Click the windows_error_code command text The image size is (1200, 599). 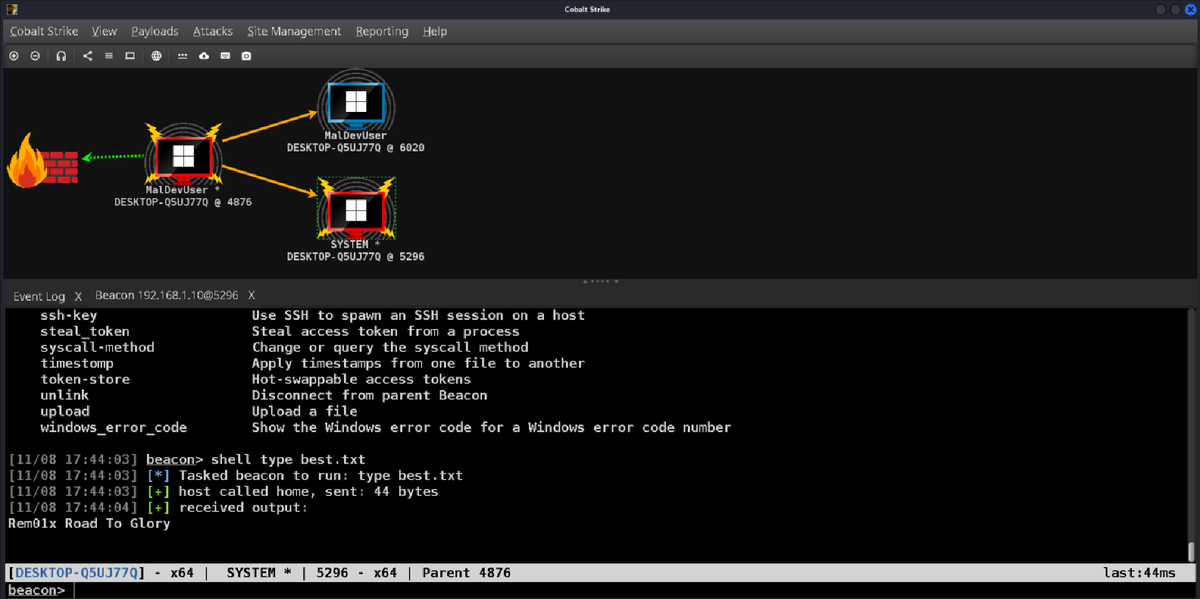coord(113,427)
